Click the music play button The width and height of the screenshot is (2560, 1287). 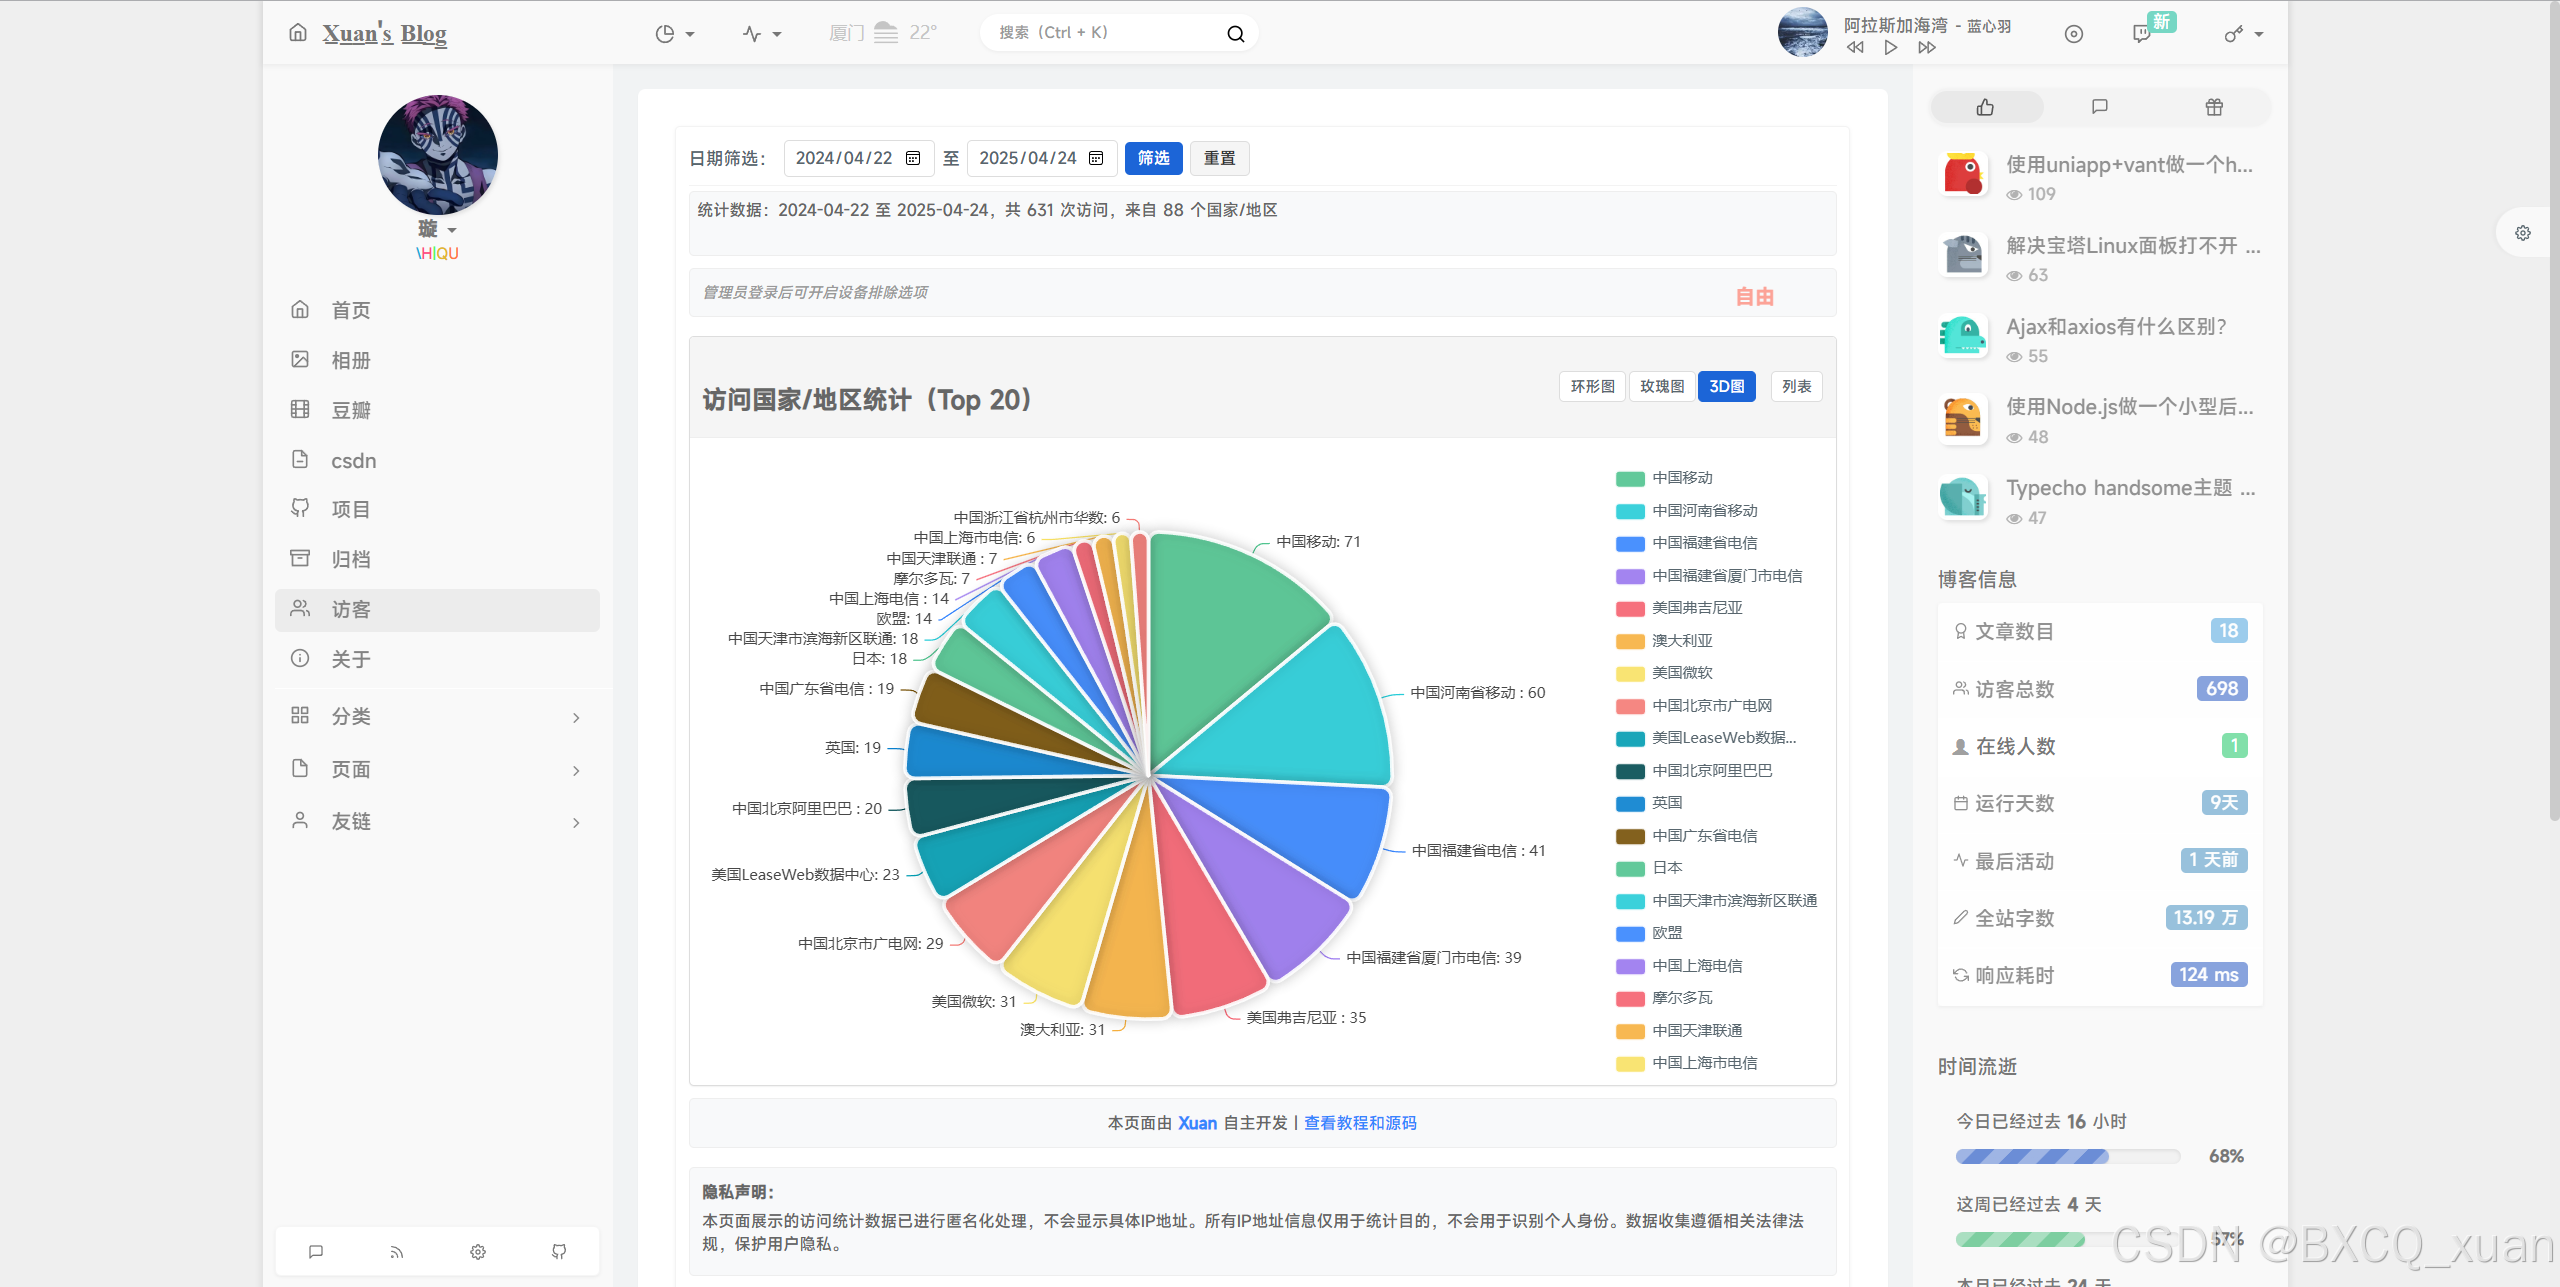(x=1890, y=47)
